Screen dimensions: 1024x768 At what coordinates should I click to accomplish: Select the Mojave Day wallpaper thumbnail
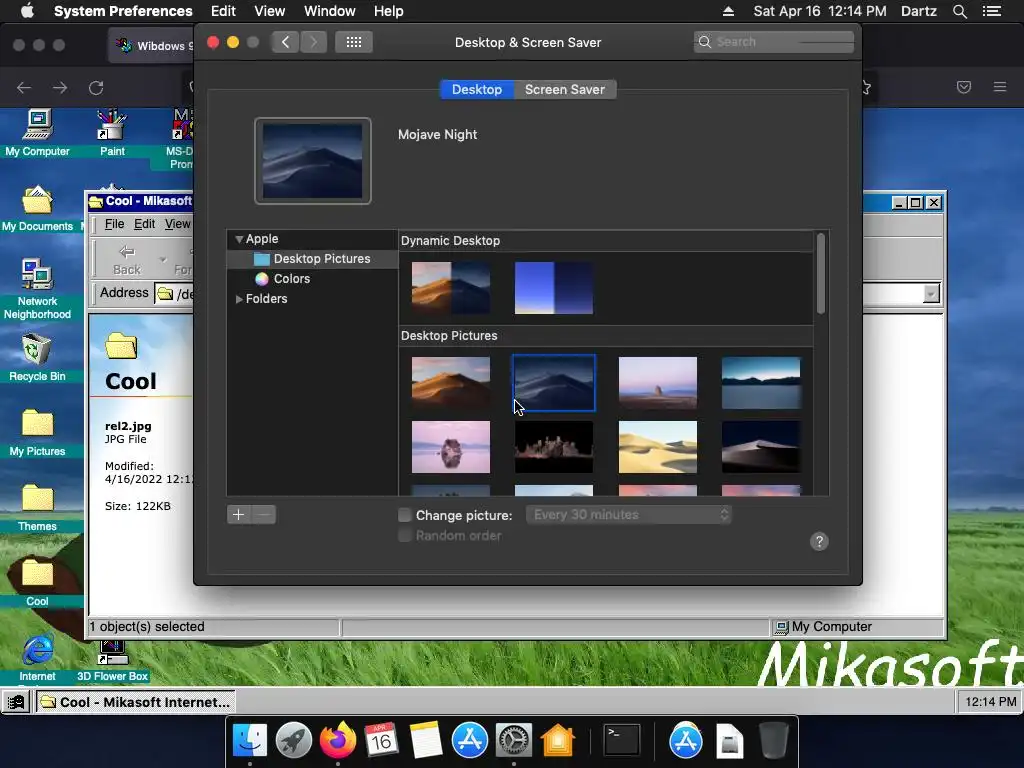[x=451, y=383]
